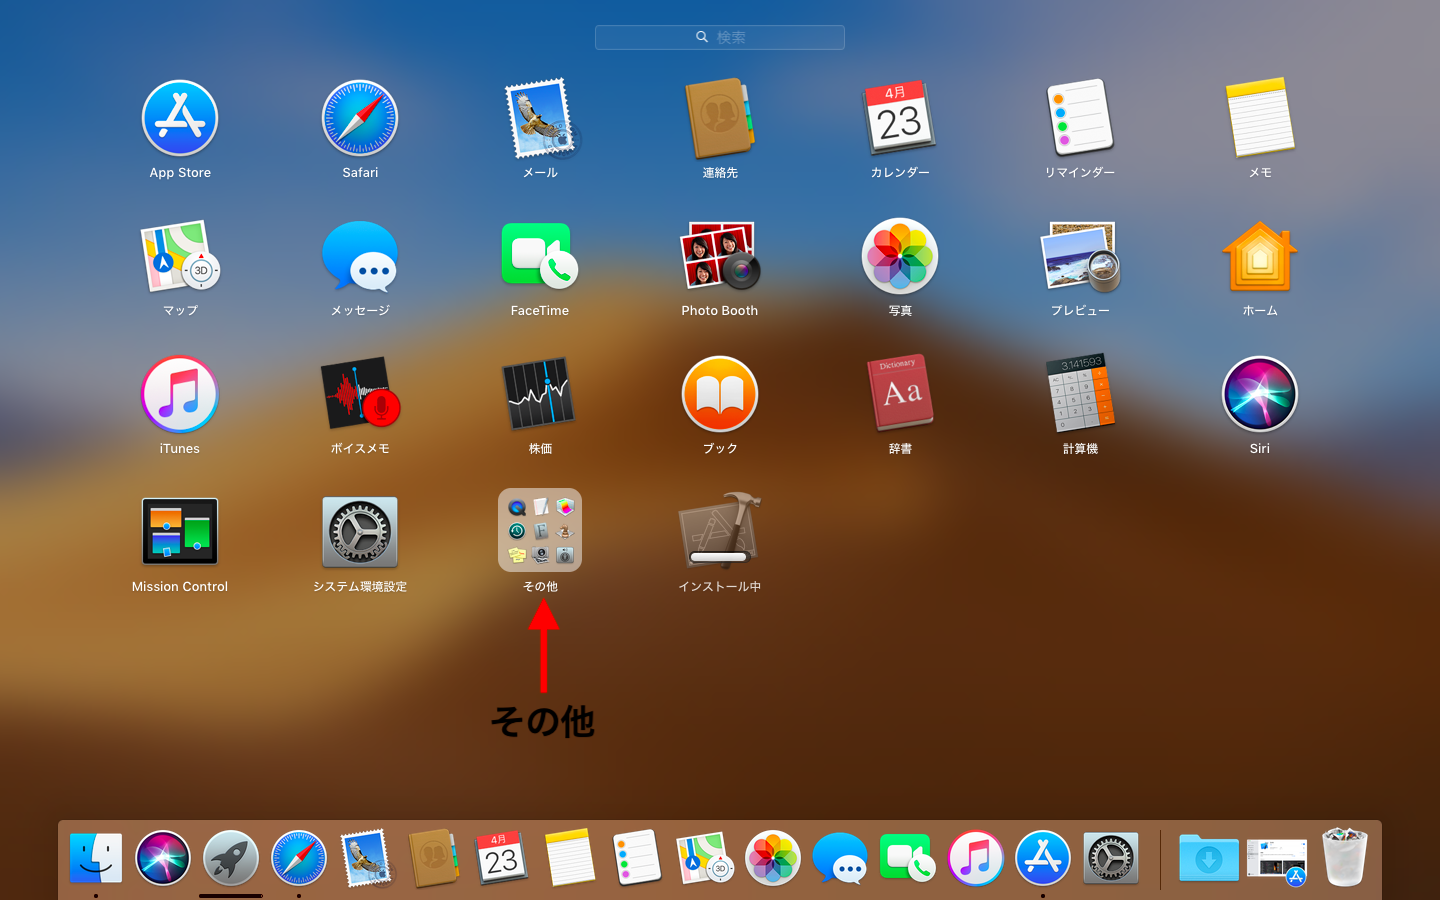
Task: Open Reminders icon in the Dock
Action: (637, 858)
